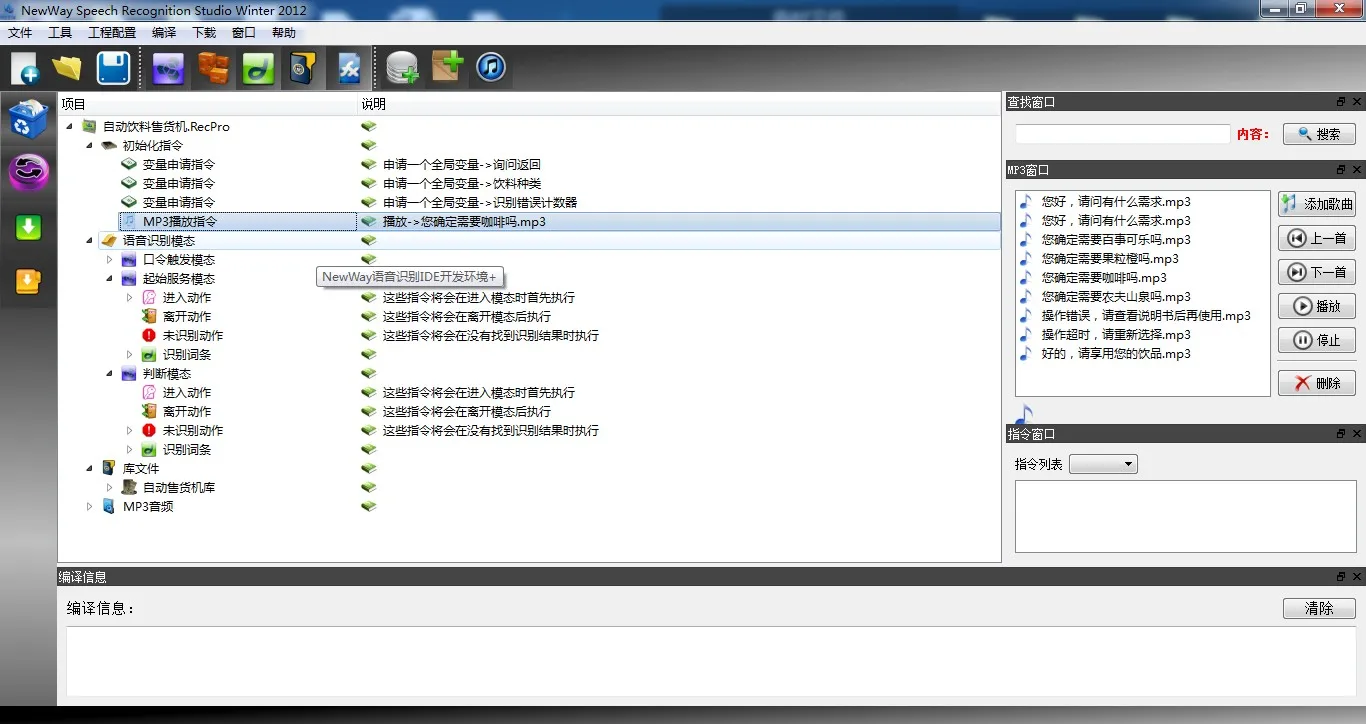Open the 指令列表 dropdown
Image resolution: width=1366 pixels, height=724 pixels.
pyautogui.click(x=1103, y=464)
